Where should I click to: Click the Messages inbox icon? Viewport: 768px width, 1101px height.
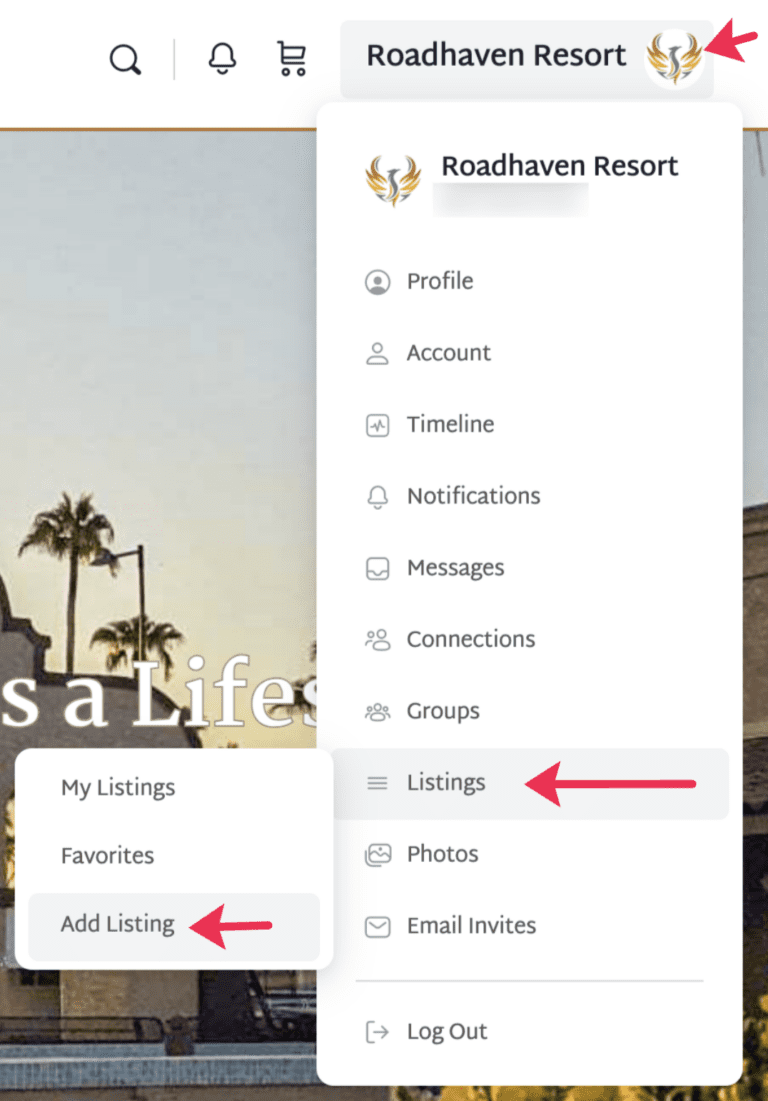point(377,569)
